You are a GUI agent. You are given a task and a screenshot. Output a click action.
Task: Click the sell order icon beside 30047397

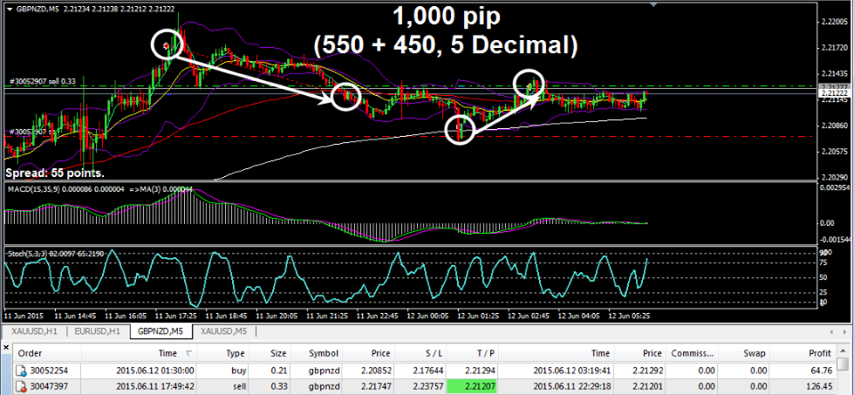(x=21, y=387)
